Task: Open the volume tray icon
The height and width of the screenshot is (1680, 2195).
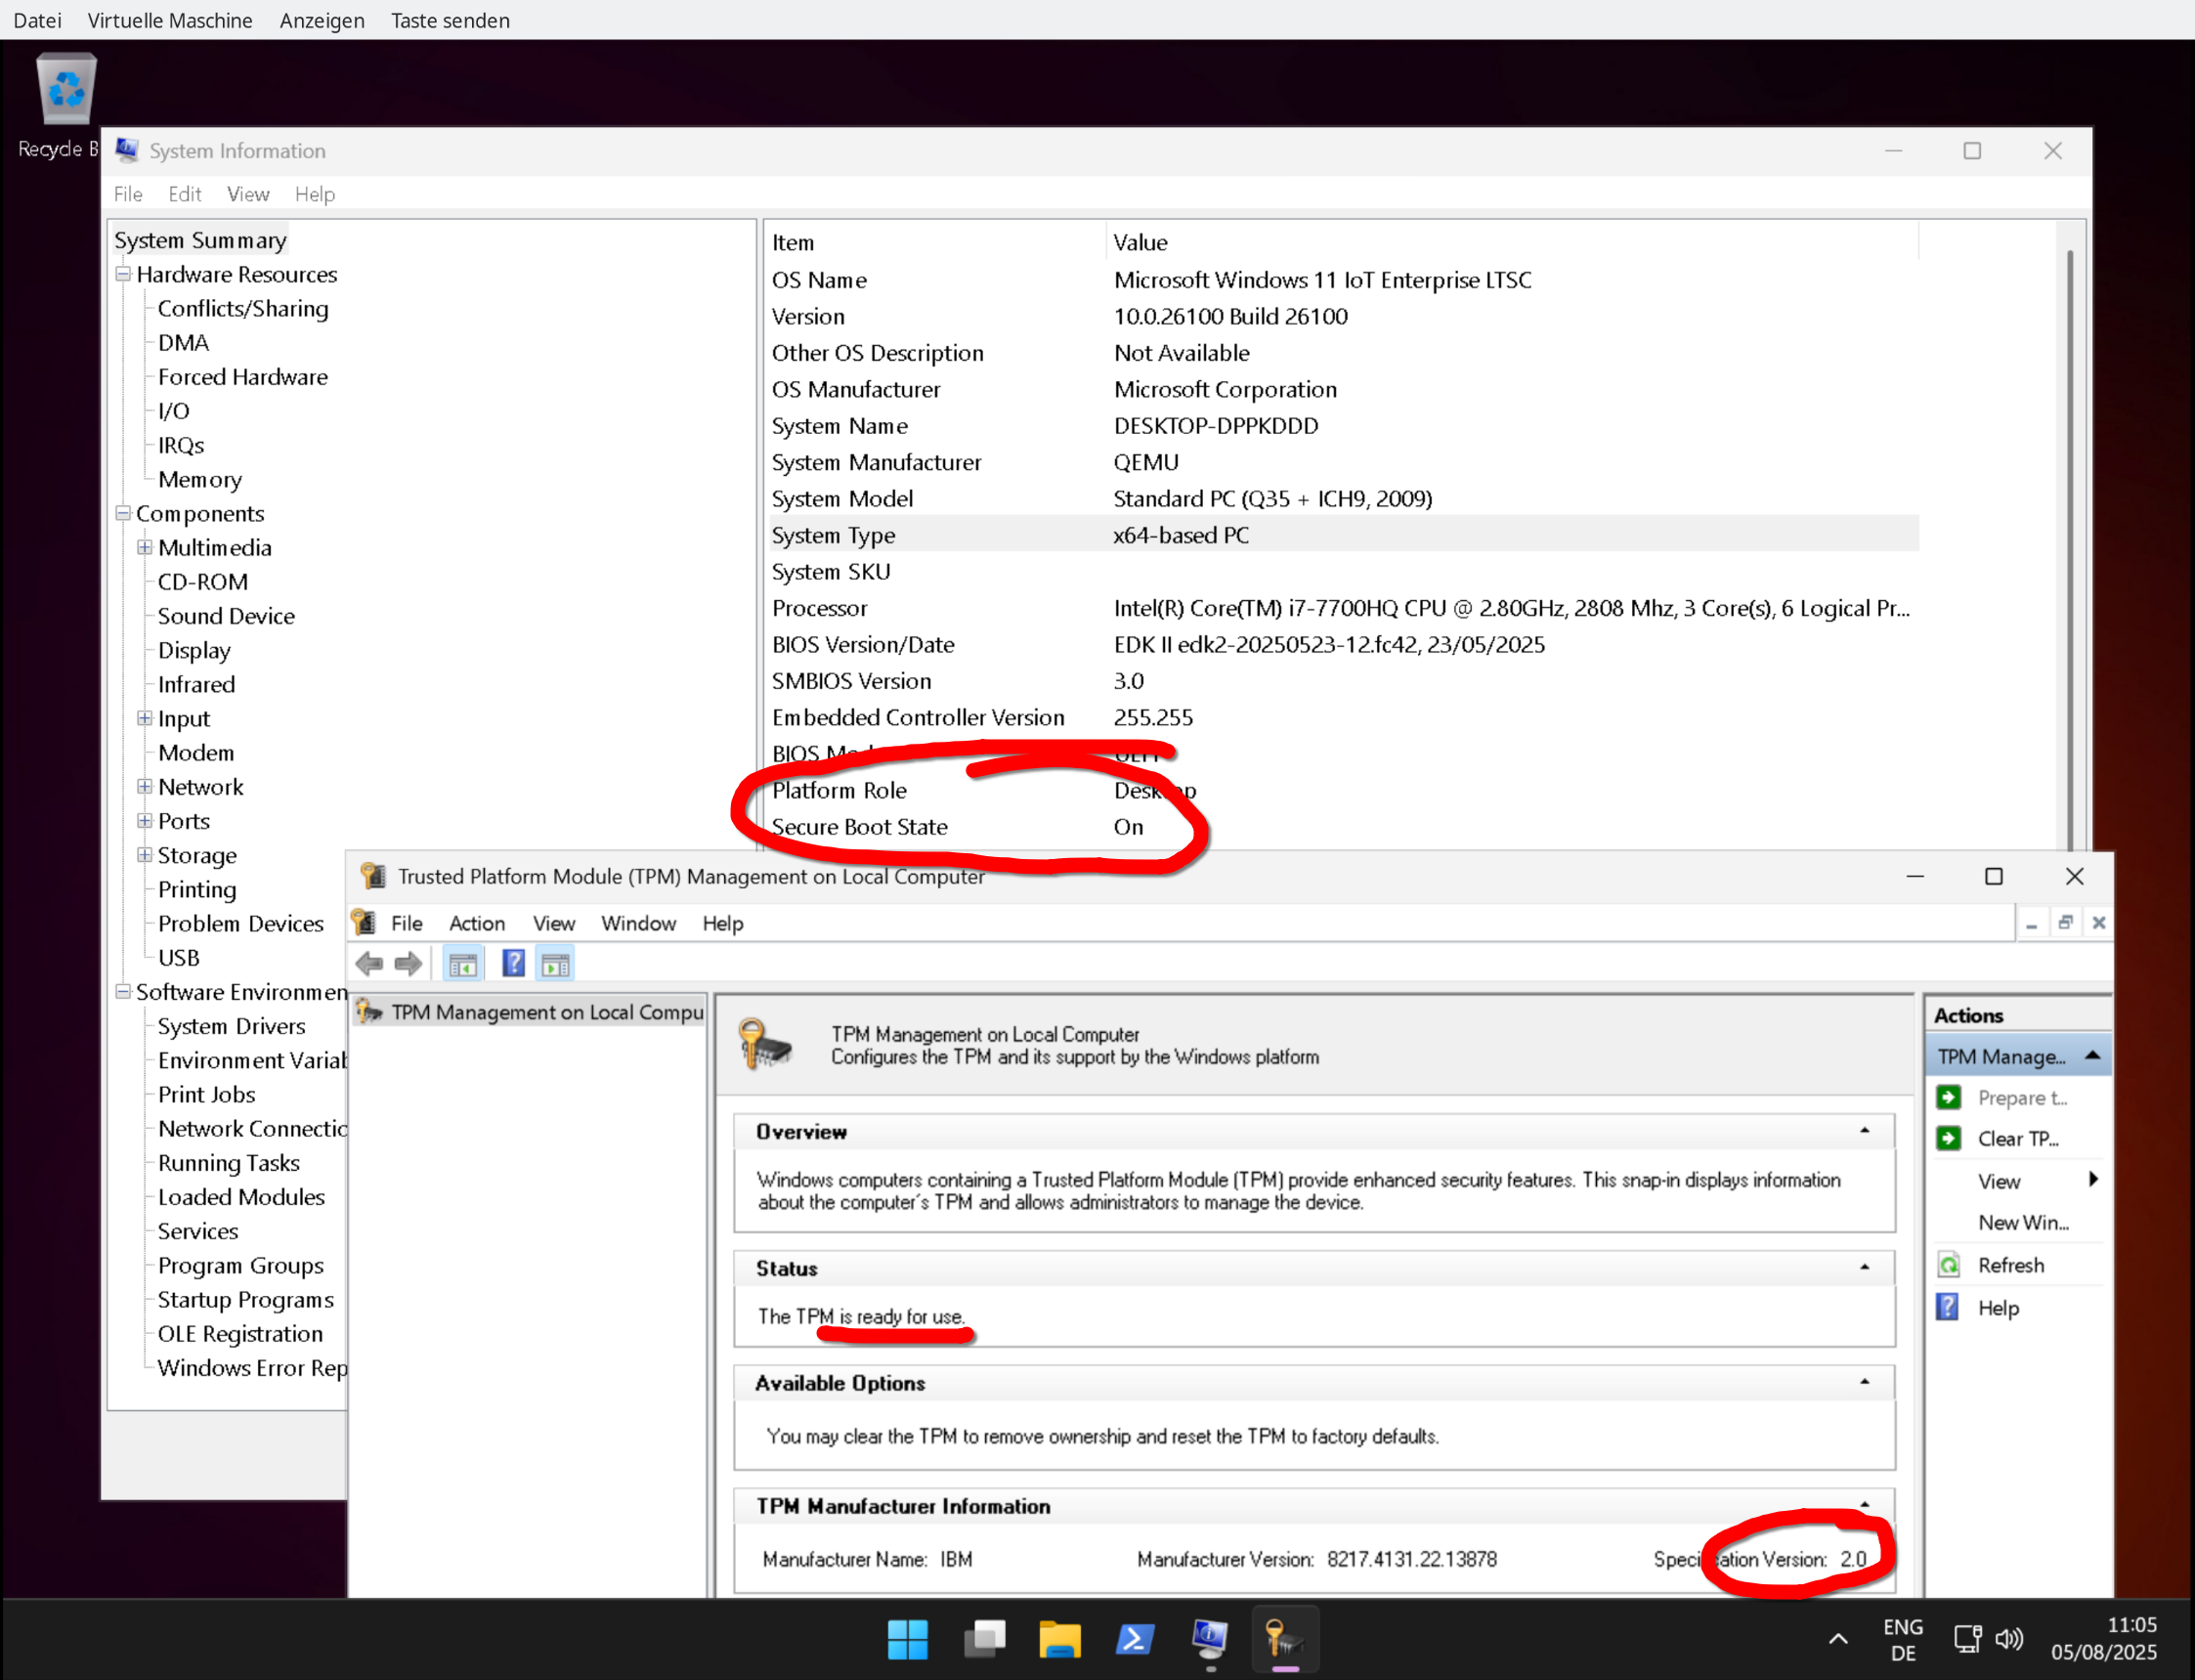Action: pyautogui.click(x=2008, y=1638)
